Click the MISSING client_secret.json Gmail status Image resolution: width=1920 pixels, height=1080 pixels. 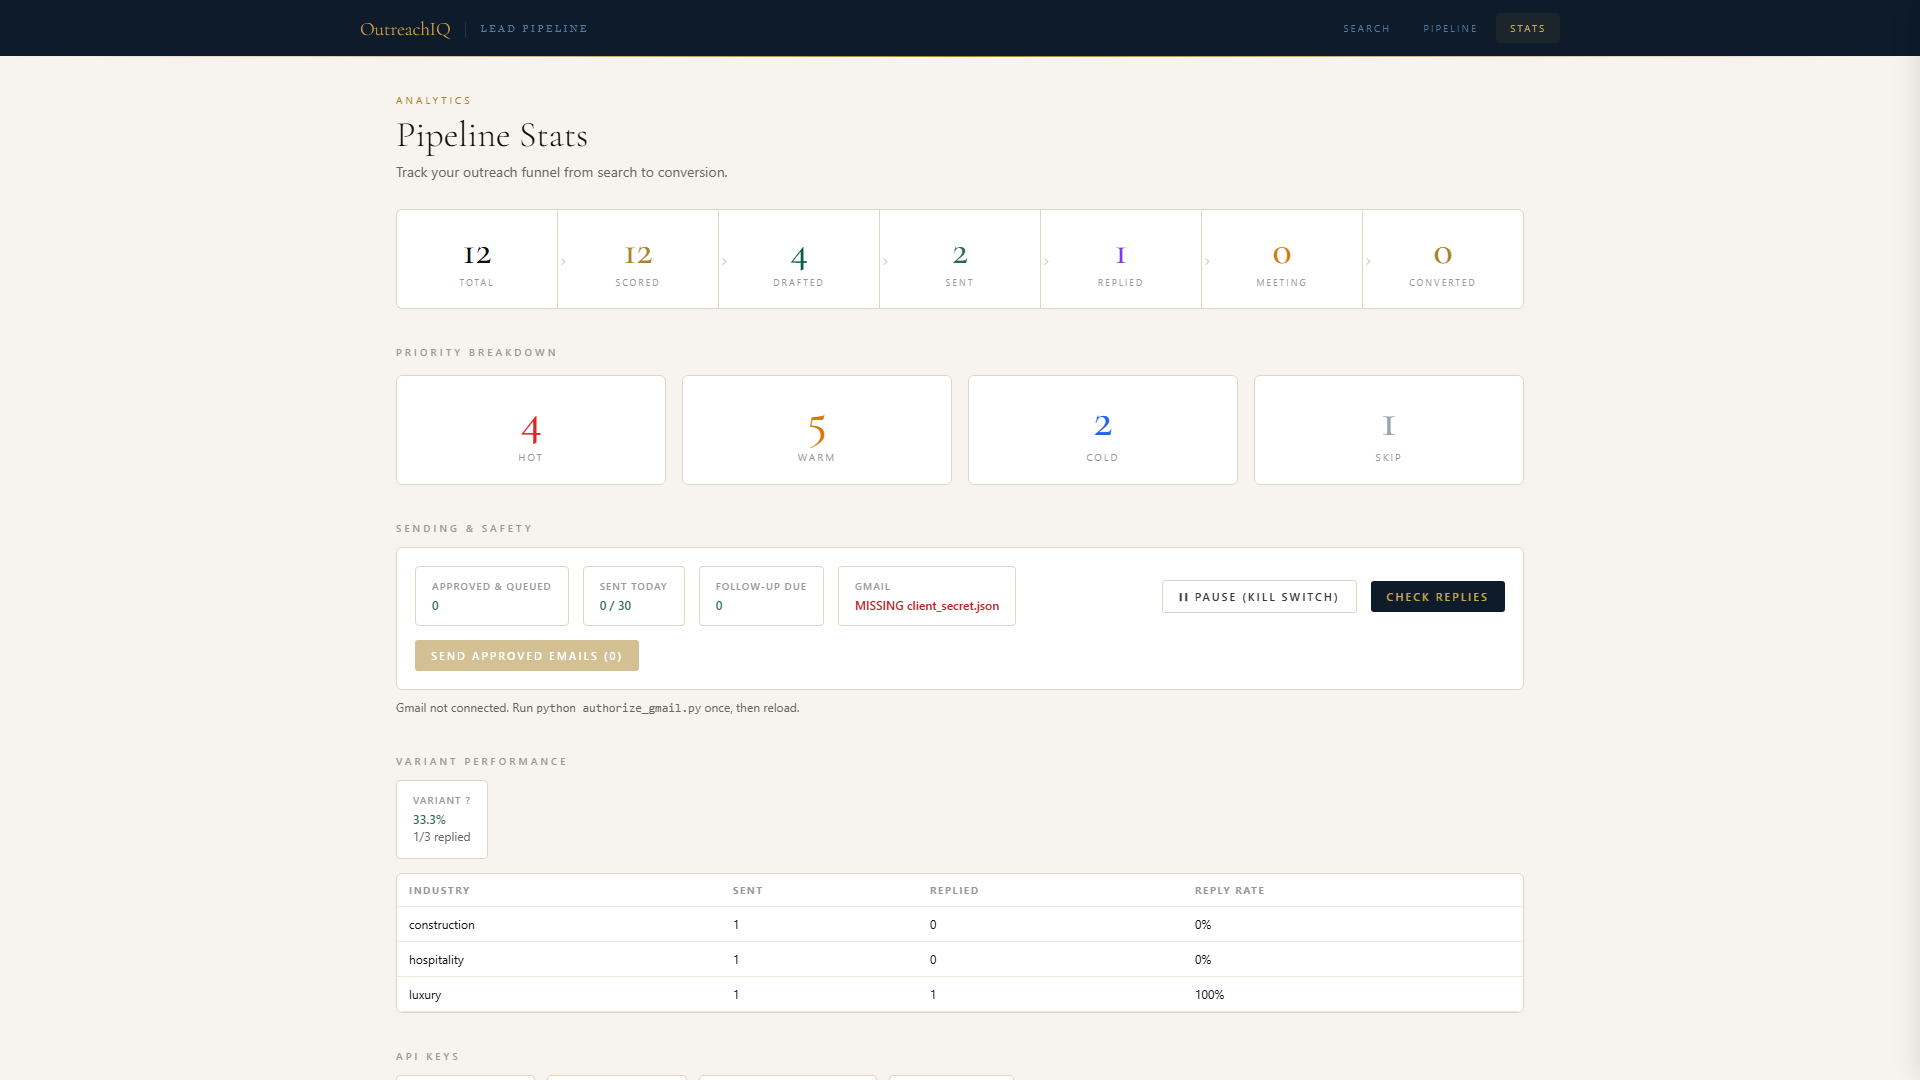(927, 606)
